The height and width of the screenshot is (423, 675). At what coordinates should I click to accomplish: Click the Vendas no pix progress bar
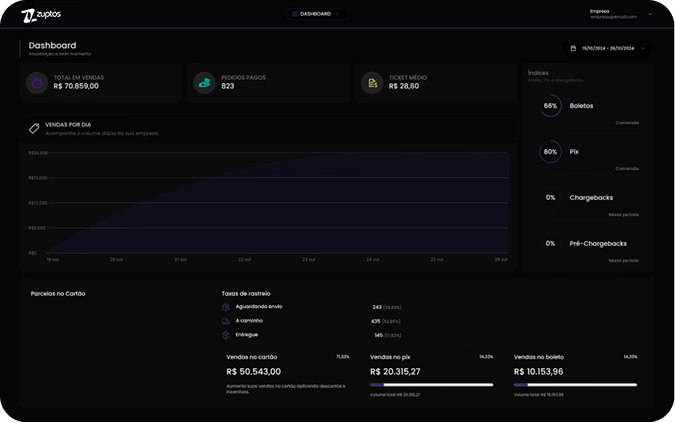point(431,384)
